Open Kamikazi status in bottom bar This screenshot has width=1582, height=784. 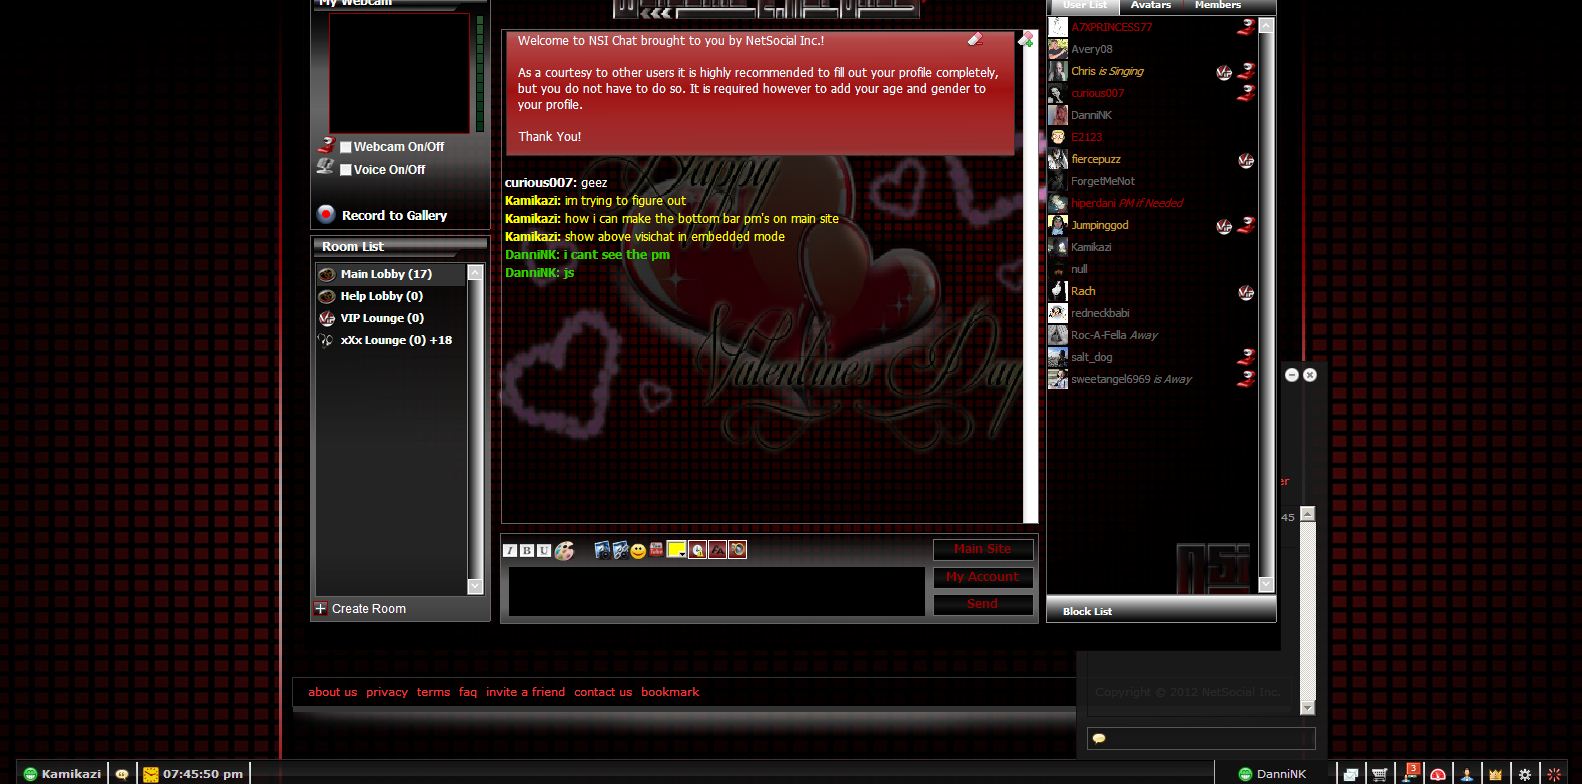pyautogui.click(x=62, y=774)
